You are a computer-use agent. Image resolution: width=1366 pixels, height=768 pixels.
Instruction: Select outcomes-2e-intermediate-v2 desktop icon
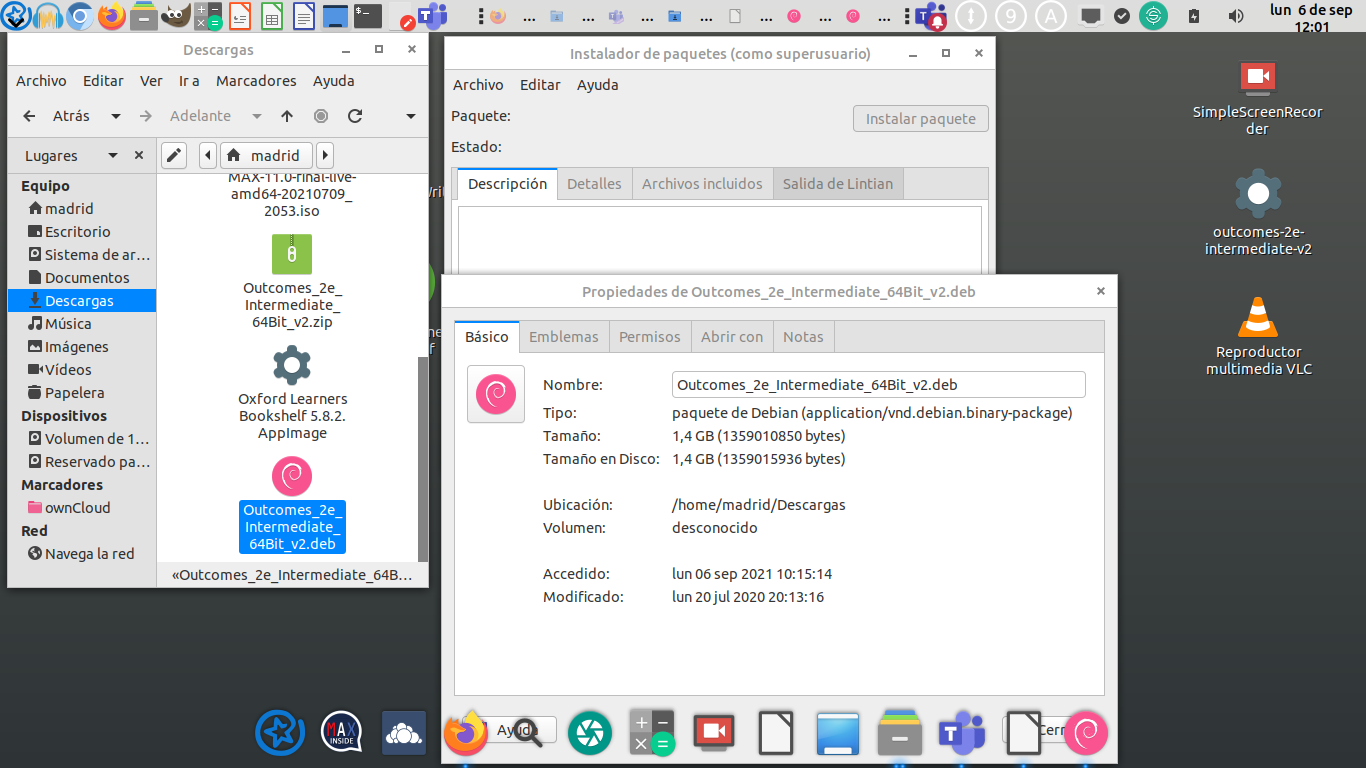[1258, 212]
